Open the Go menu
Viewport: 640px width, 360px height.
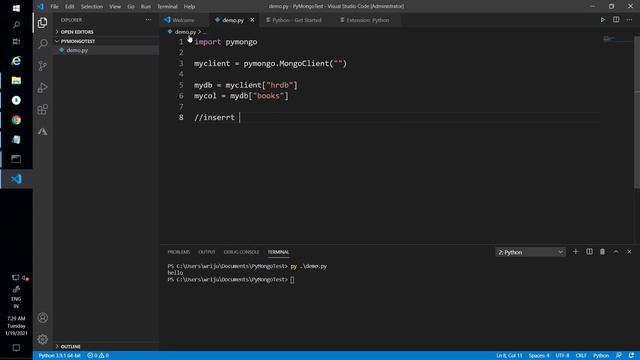pos(131,7)
